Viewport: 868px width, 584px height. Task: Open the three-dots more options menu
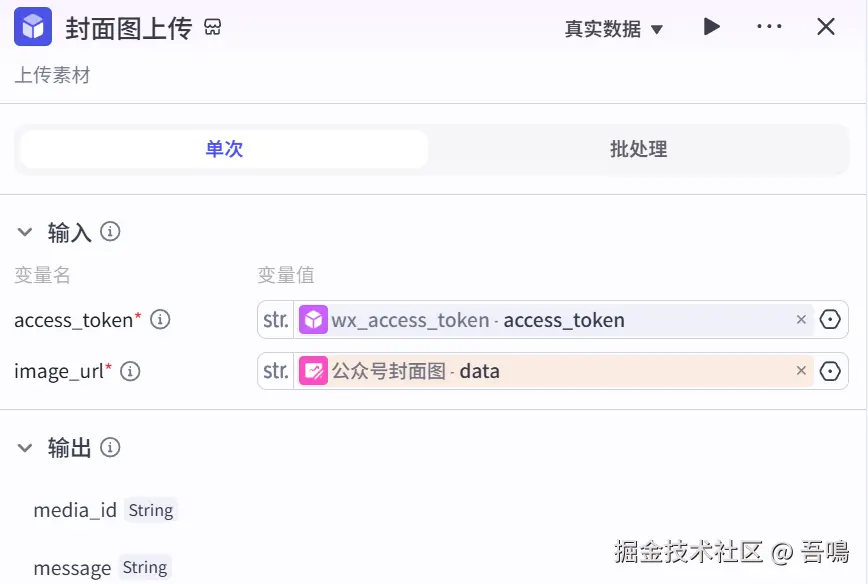(x=769, y=27)
